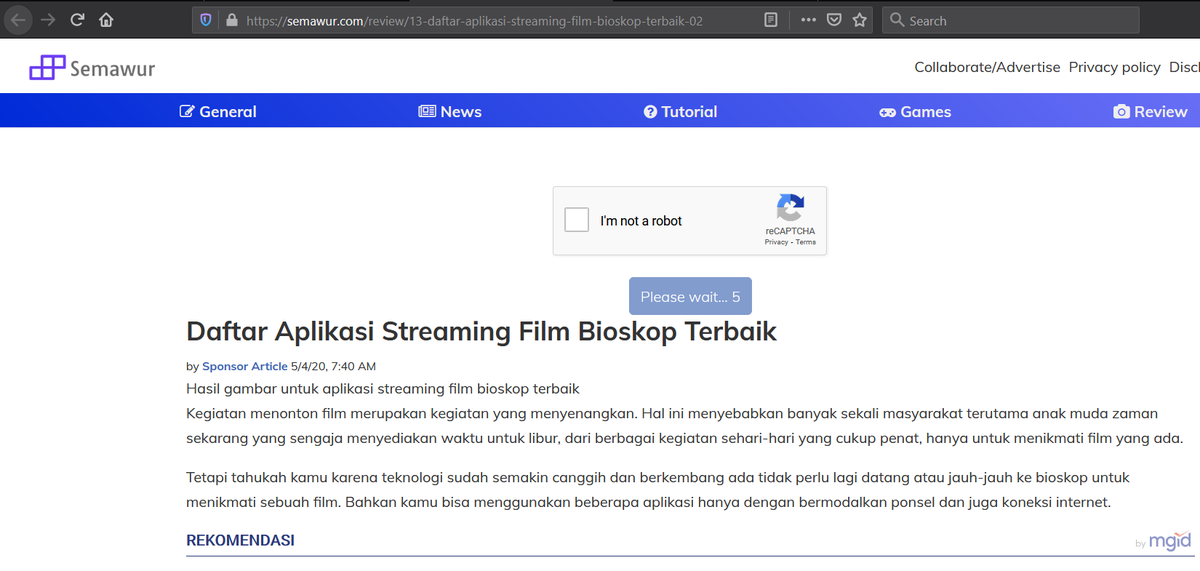This screenshot has width=1200, height=571.
Task: Open page actions three-dot menu
Action: point(808,20)
